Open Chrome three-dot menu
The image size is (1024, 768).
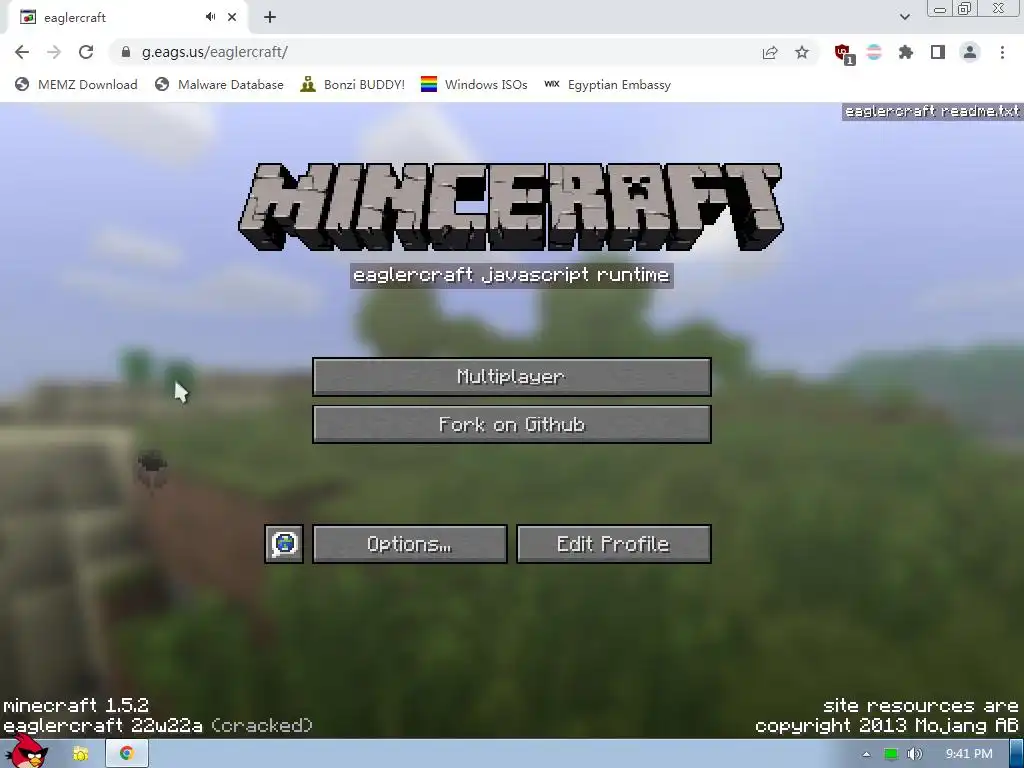[x=1002, y=52]
